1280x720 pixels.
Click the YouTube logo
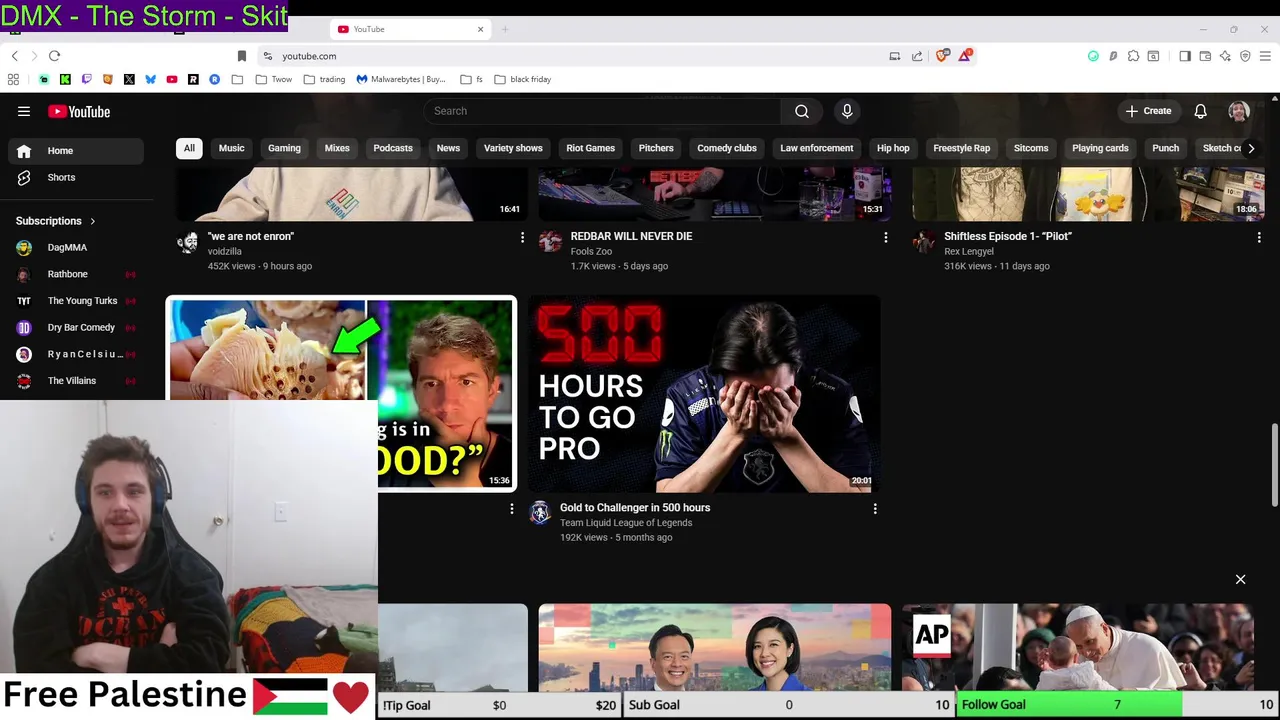pyautogui.click(x=78, y=111)
